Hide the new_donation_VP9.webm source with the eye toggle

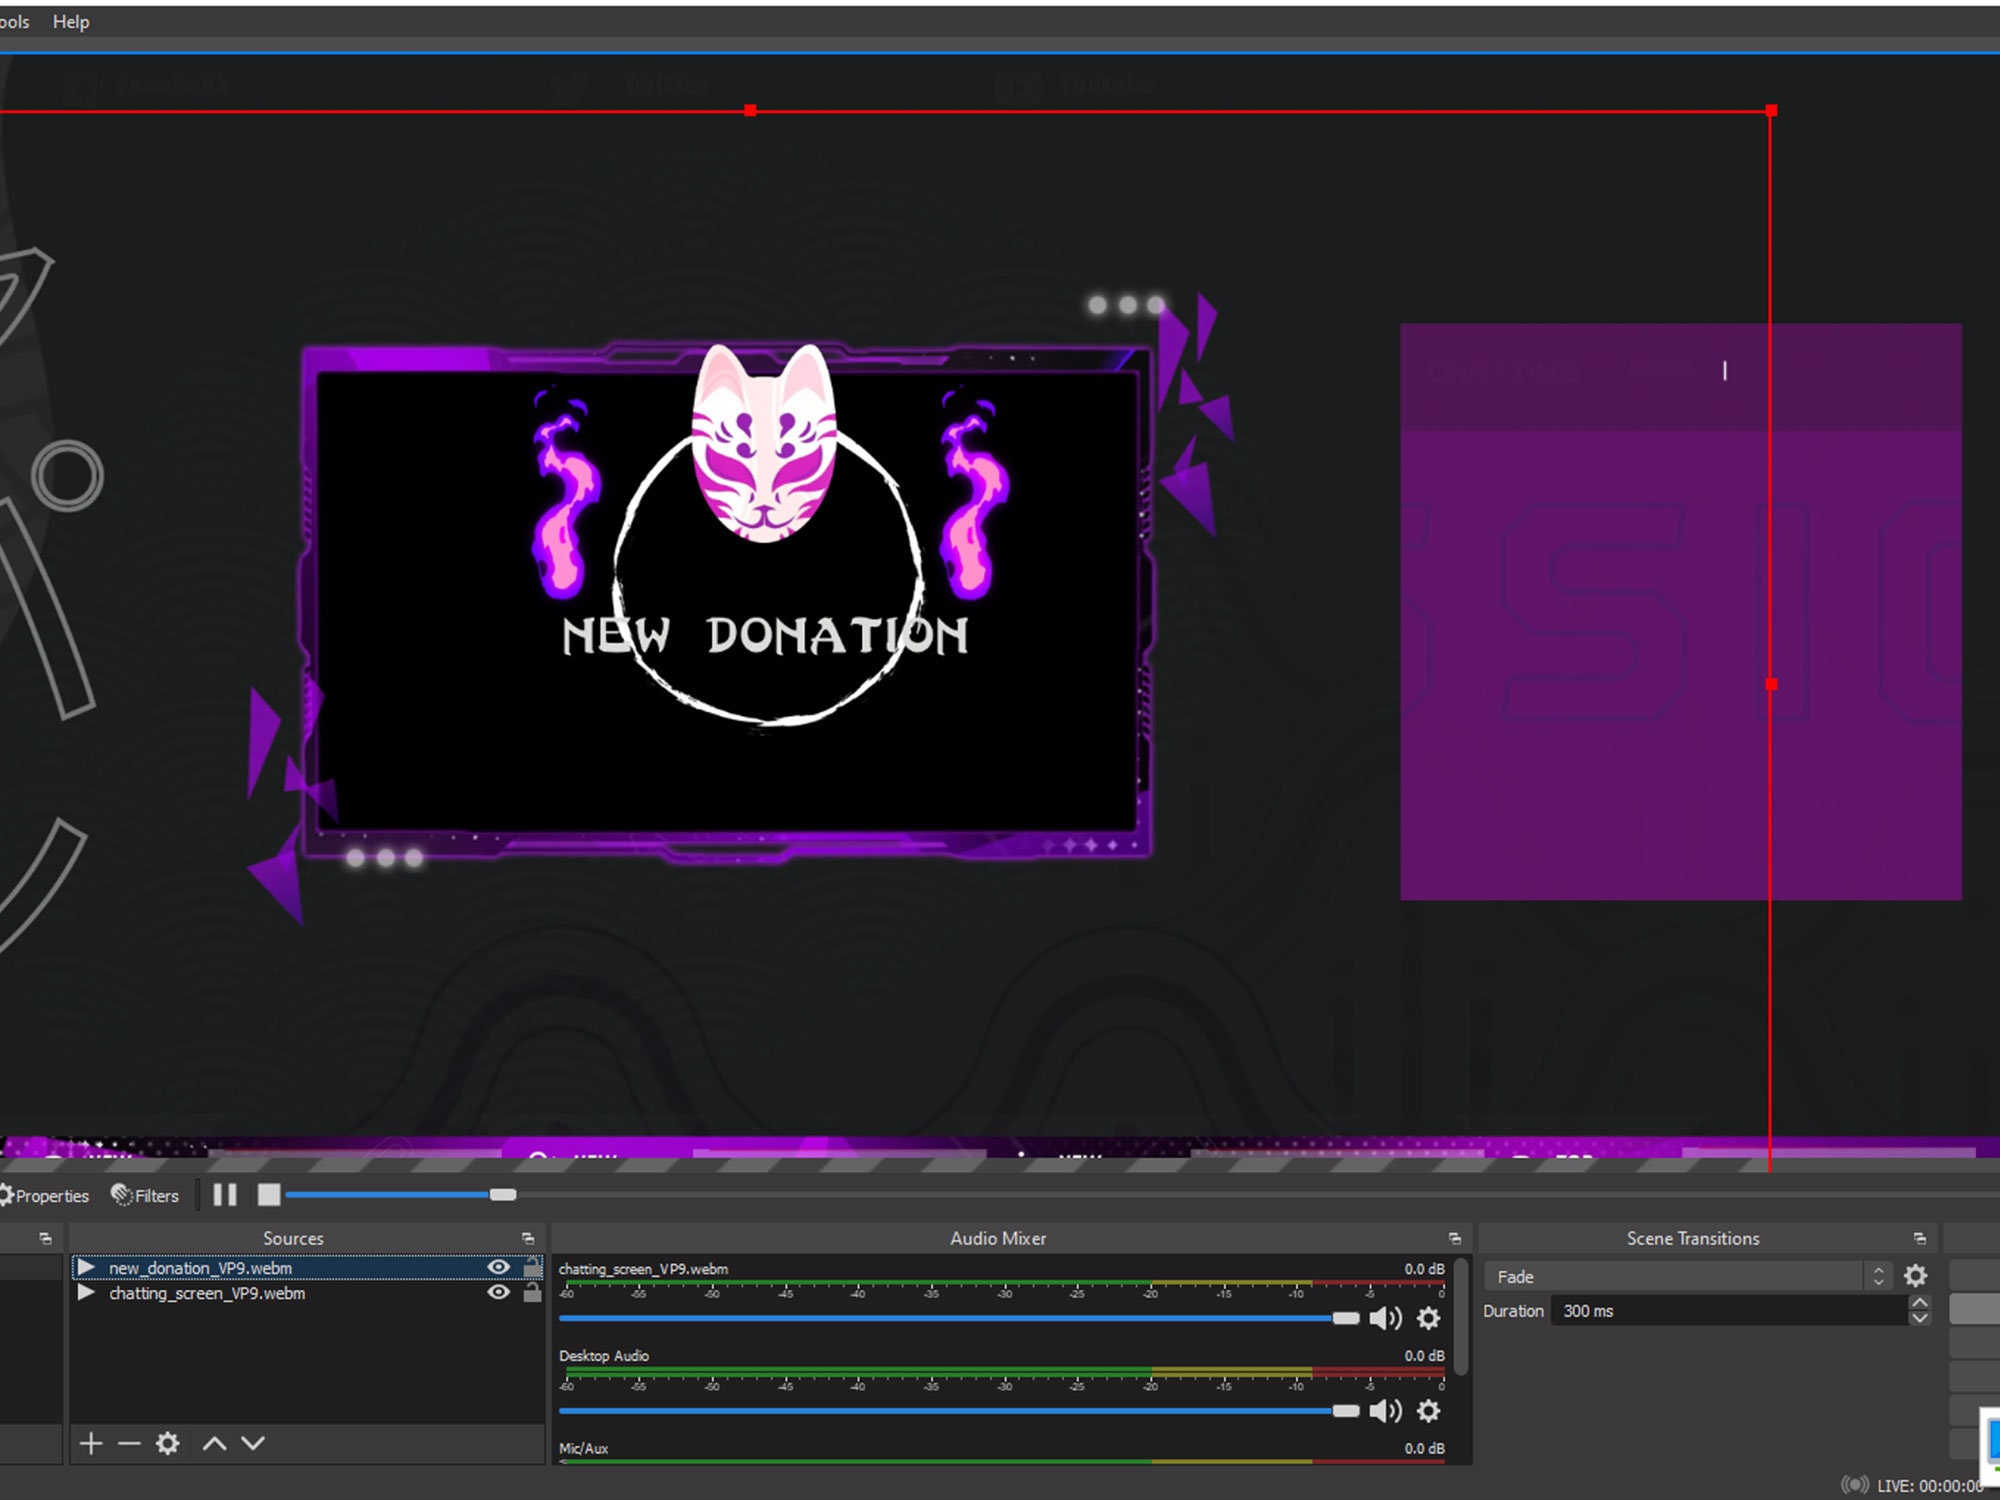pos(499,1267)
